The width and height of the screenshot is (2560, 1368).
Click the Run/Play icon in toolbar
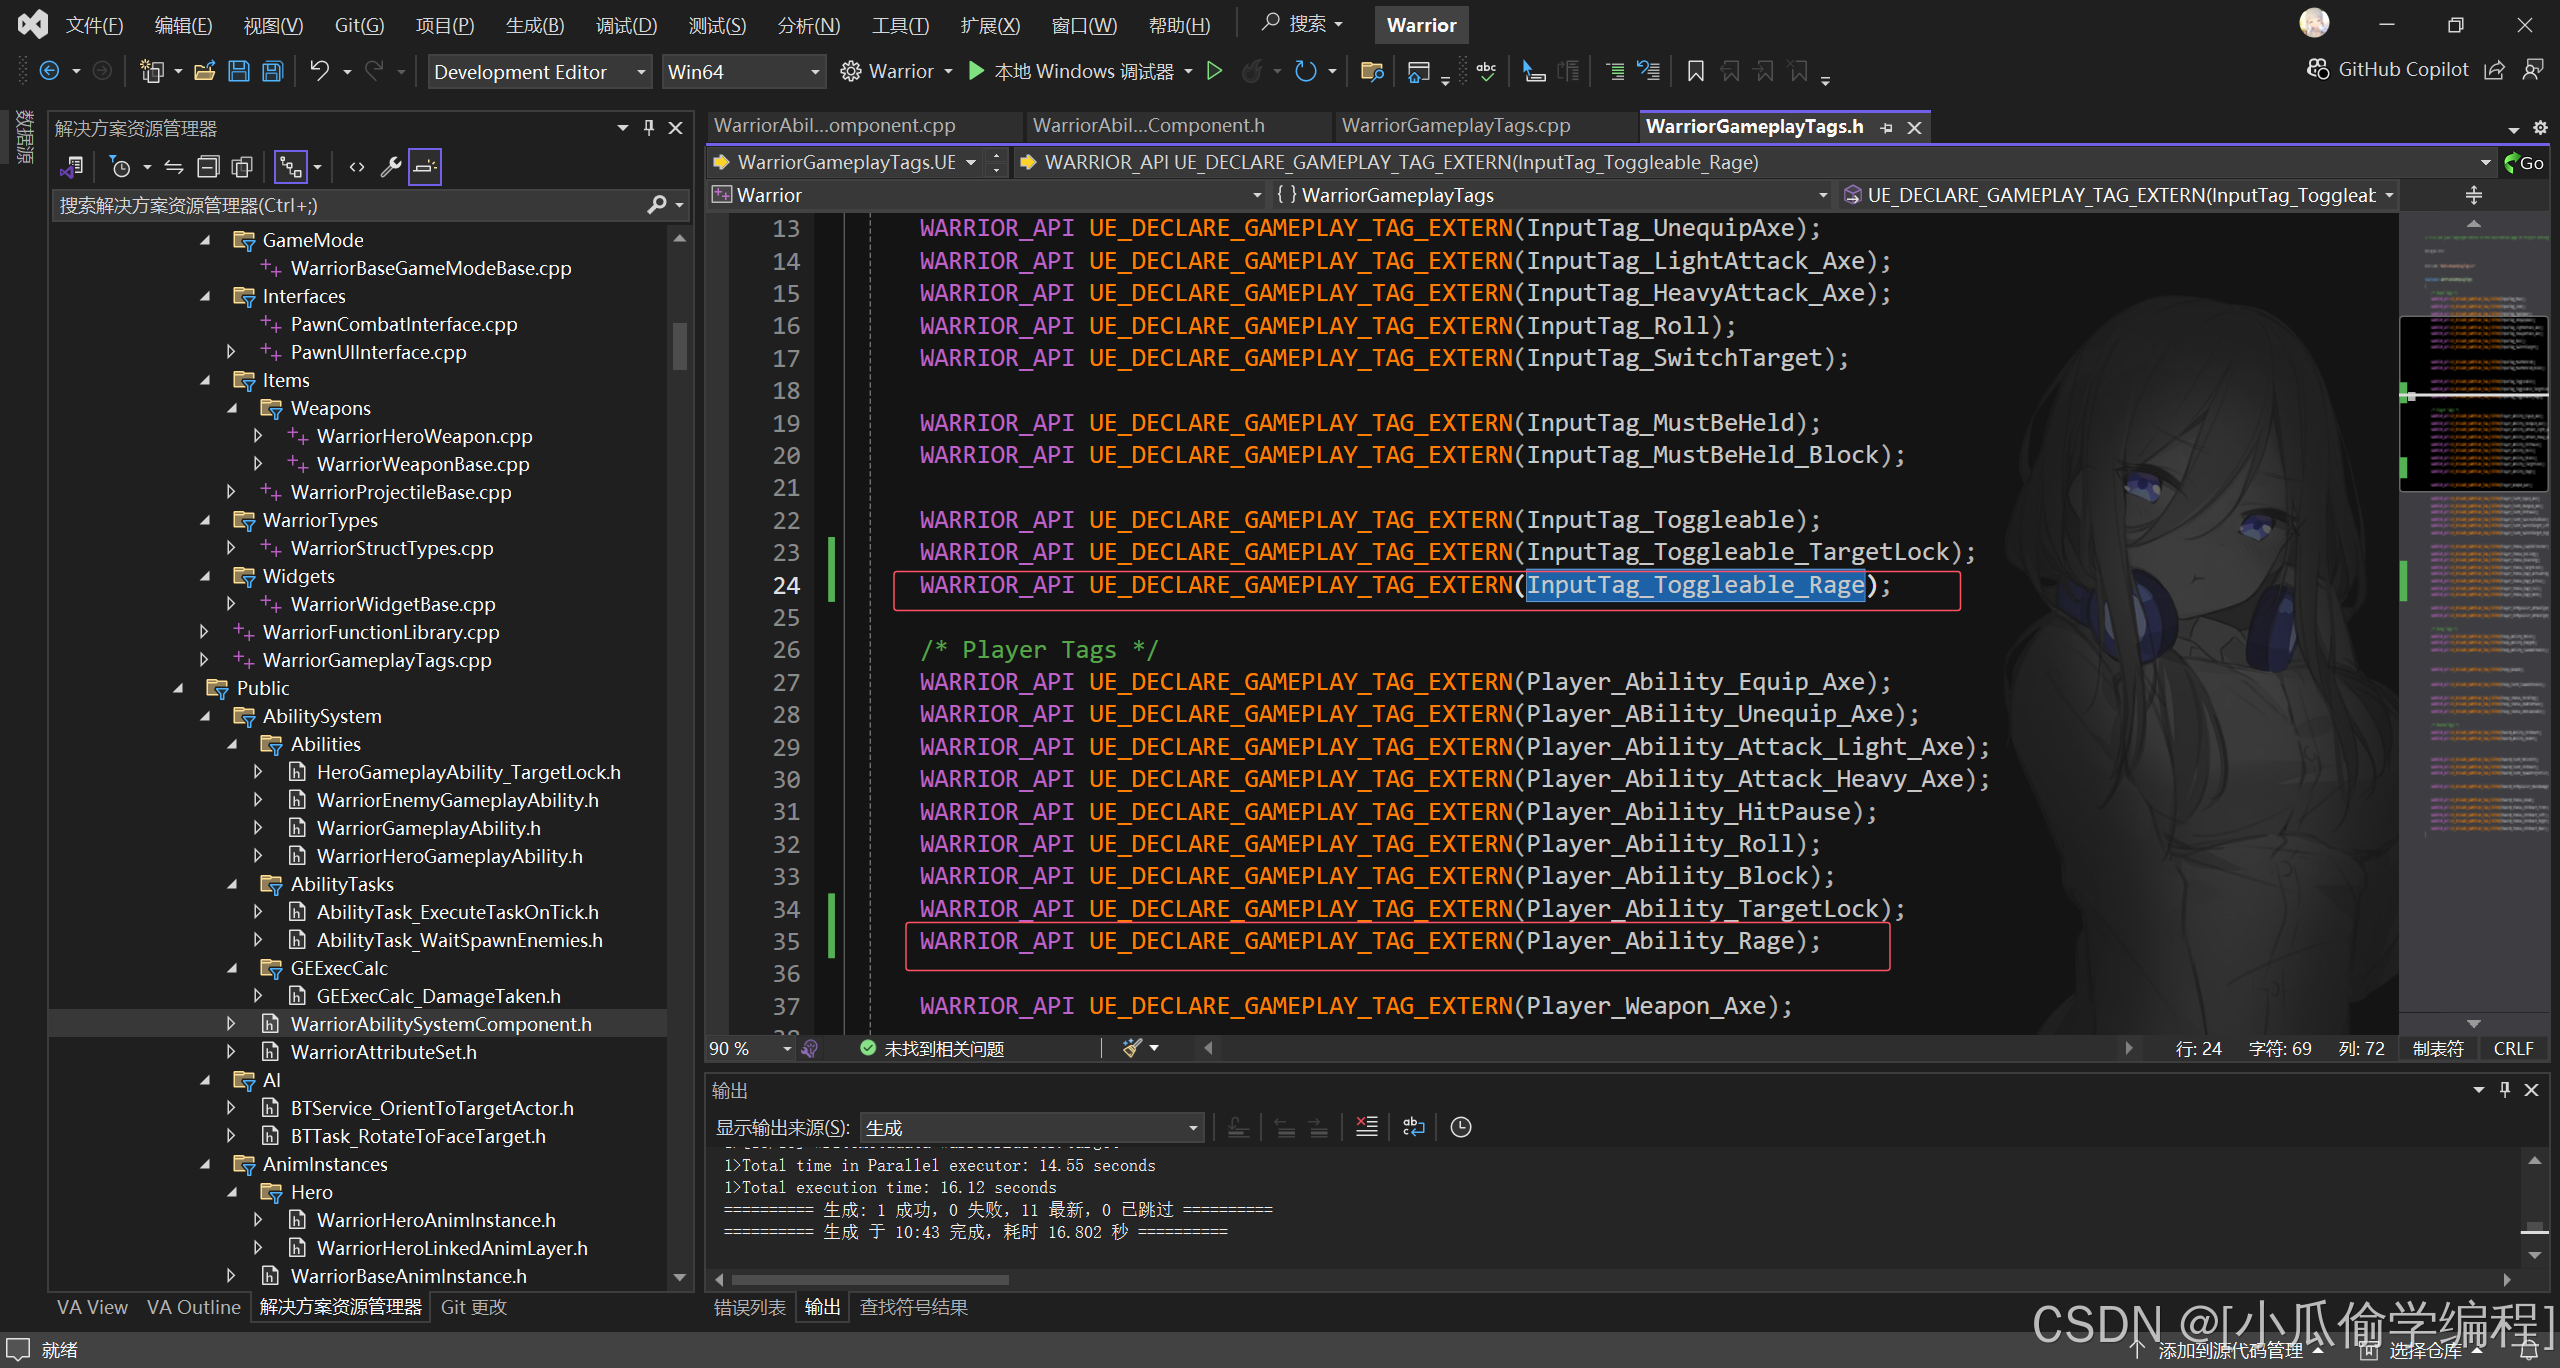click(x=980, y=69)
